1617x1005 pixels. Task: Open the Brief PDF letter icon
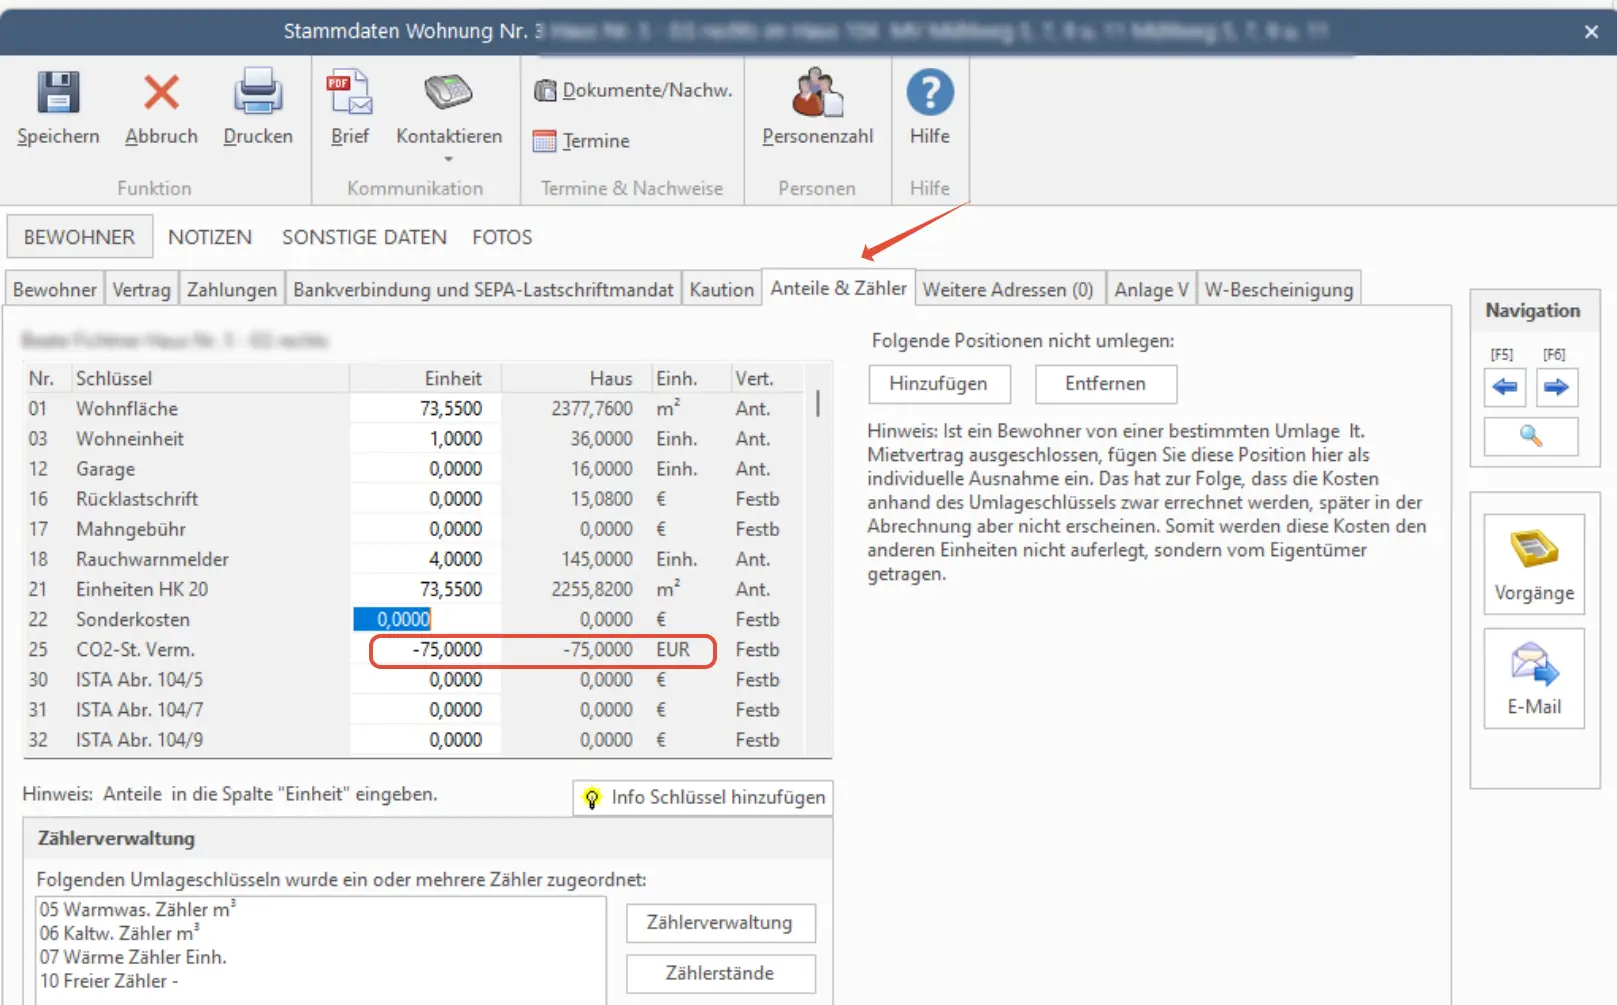click(x=350, y=92)
